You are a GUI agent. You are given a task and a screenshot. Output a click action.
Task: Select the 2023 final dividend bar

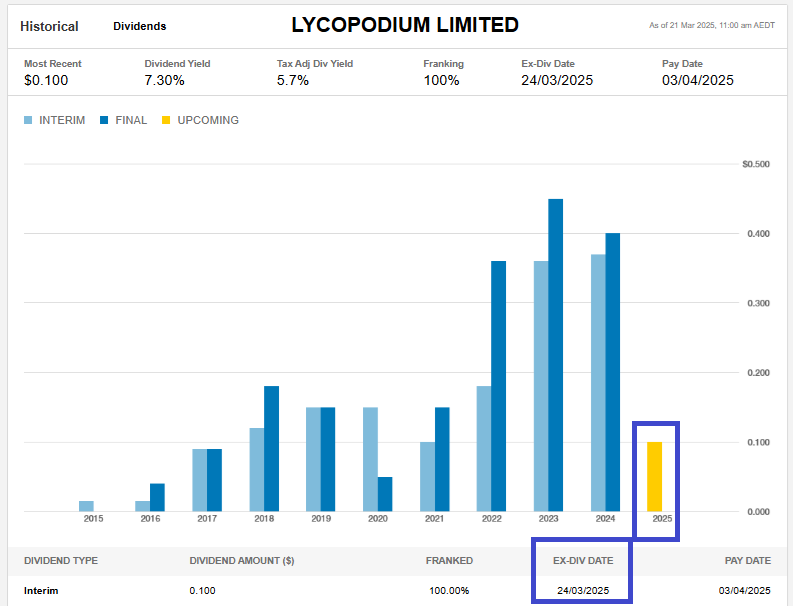[555, 355]
